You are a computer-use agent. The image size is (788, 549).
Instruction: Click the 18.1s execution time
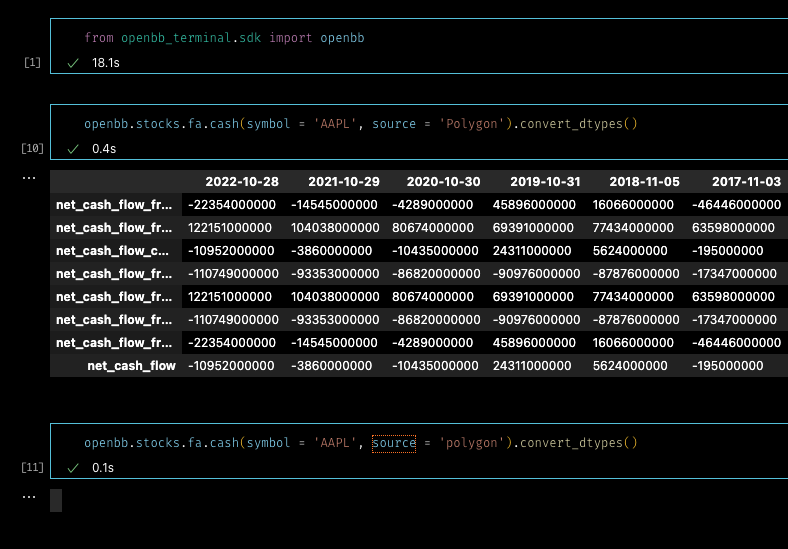coord(106,63)
